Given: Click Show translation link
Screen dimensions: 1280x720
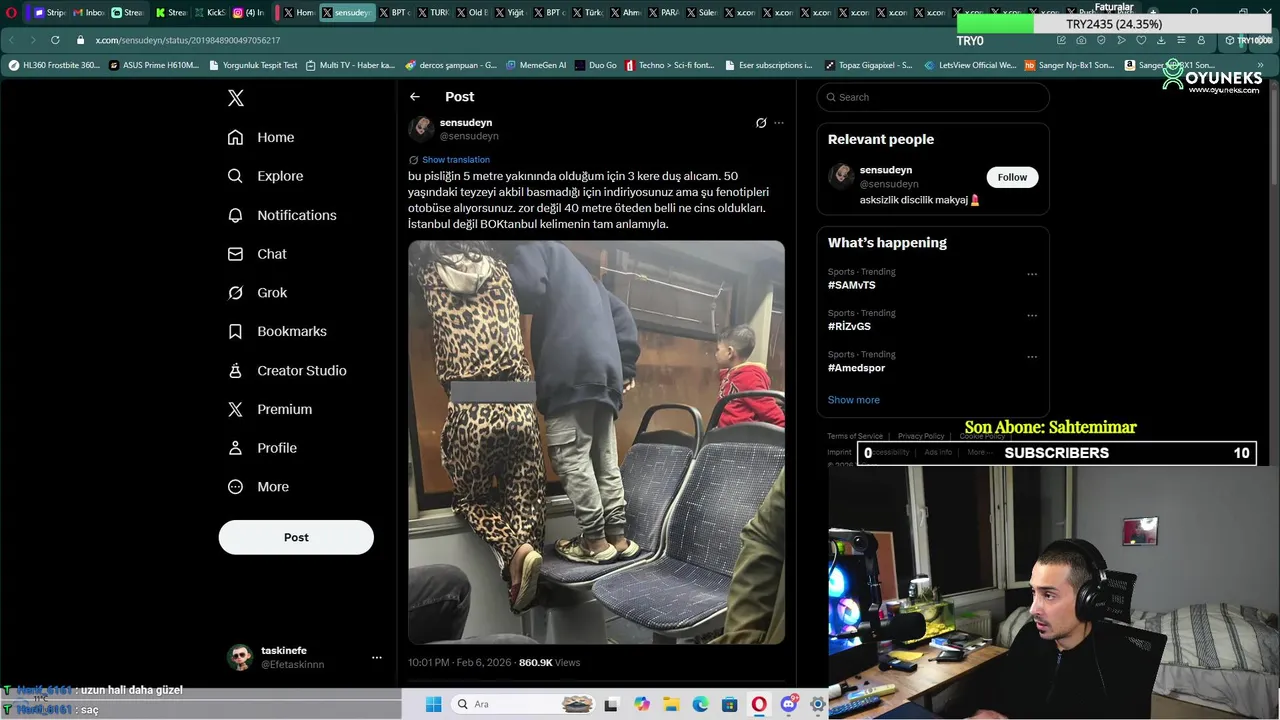Looking at the screenshot, I should (456, 160).
